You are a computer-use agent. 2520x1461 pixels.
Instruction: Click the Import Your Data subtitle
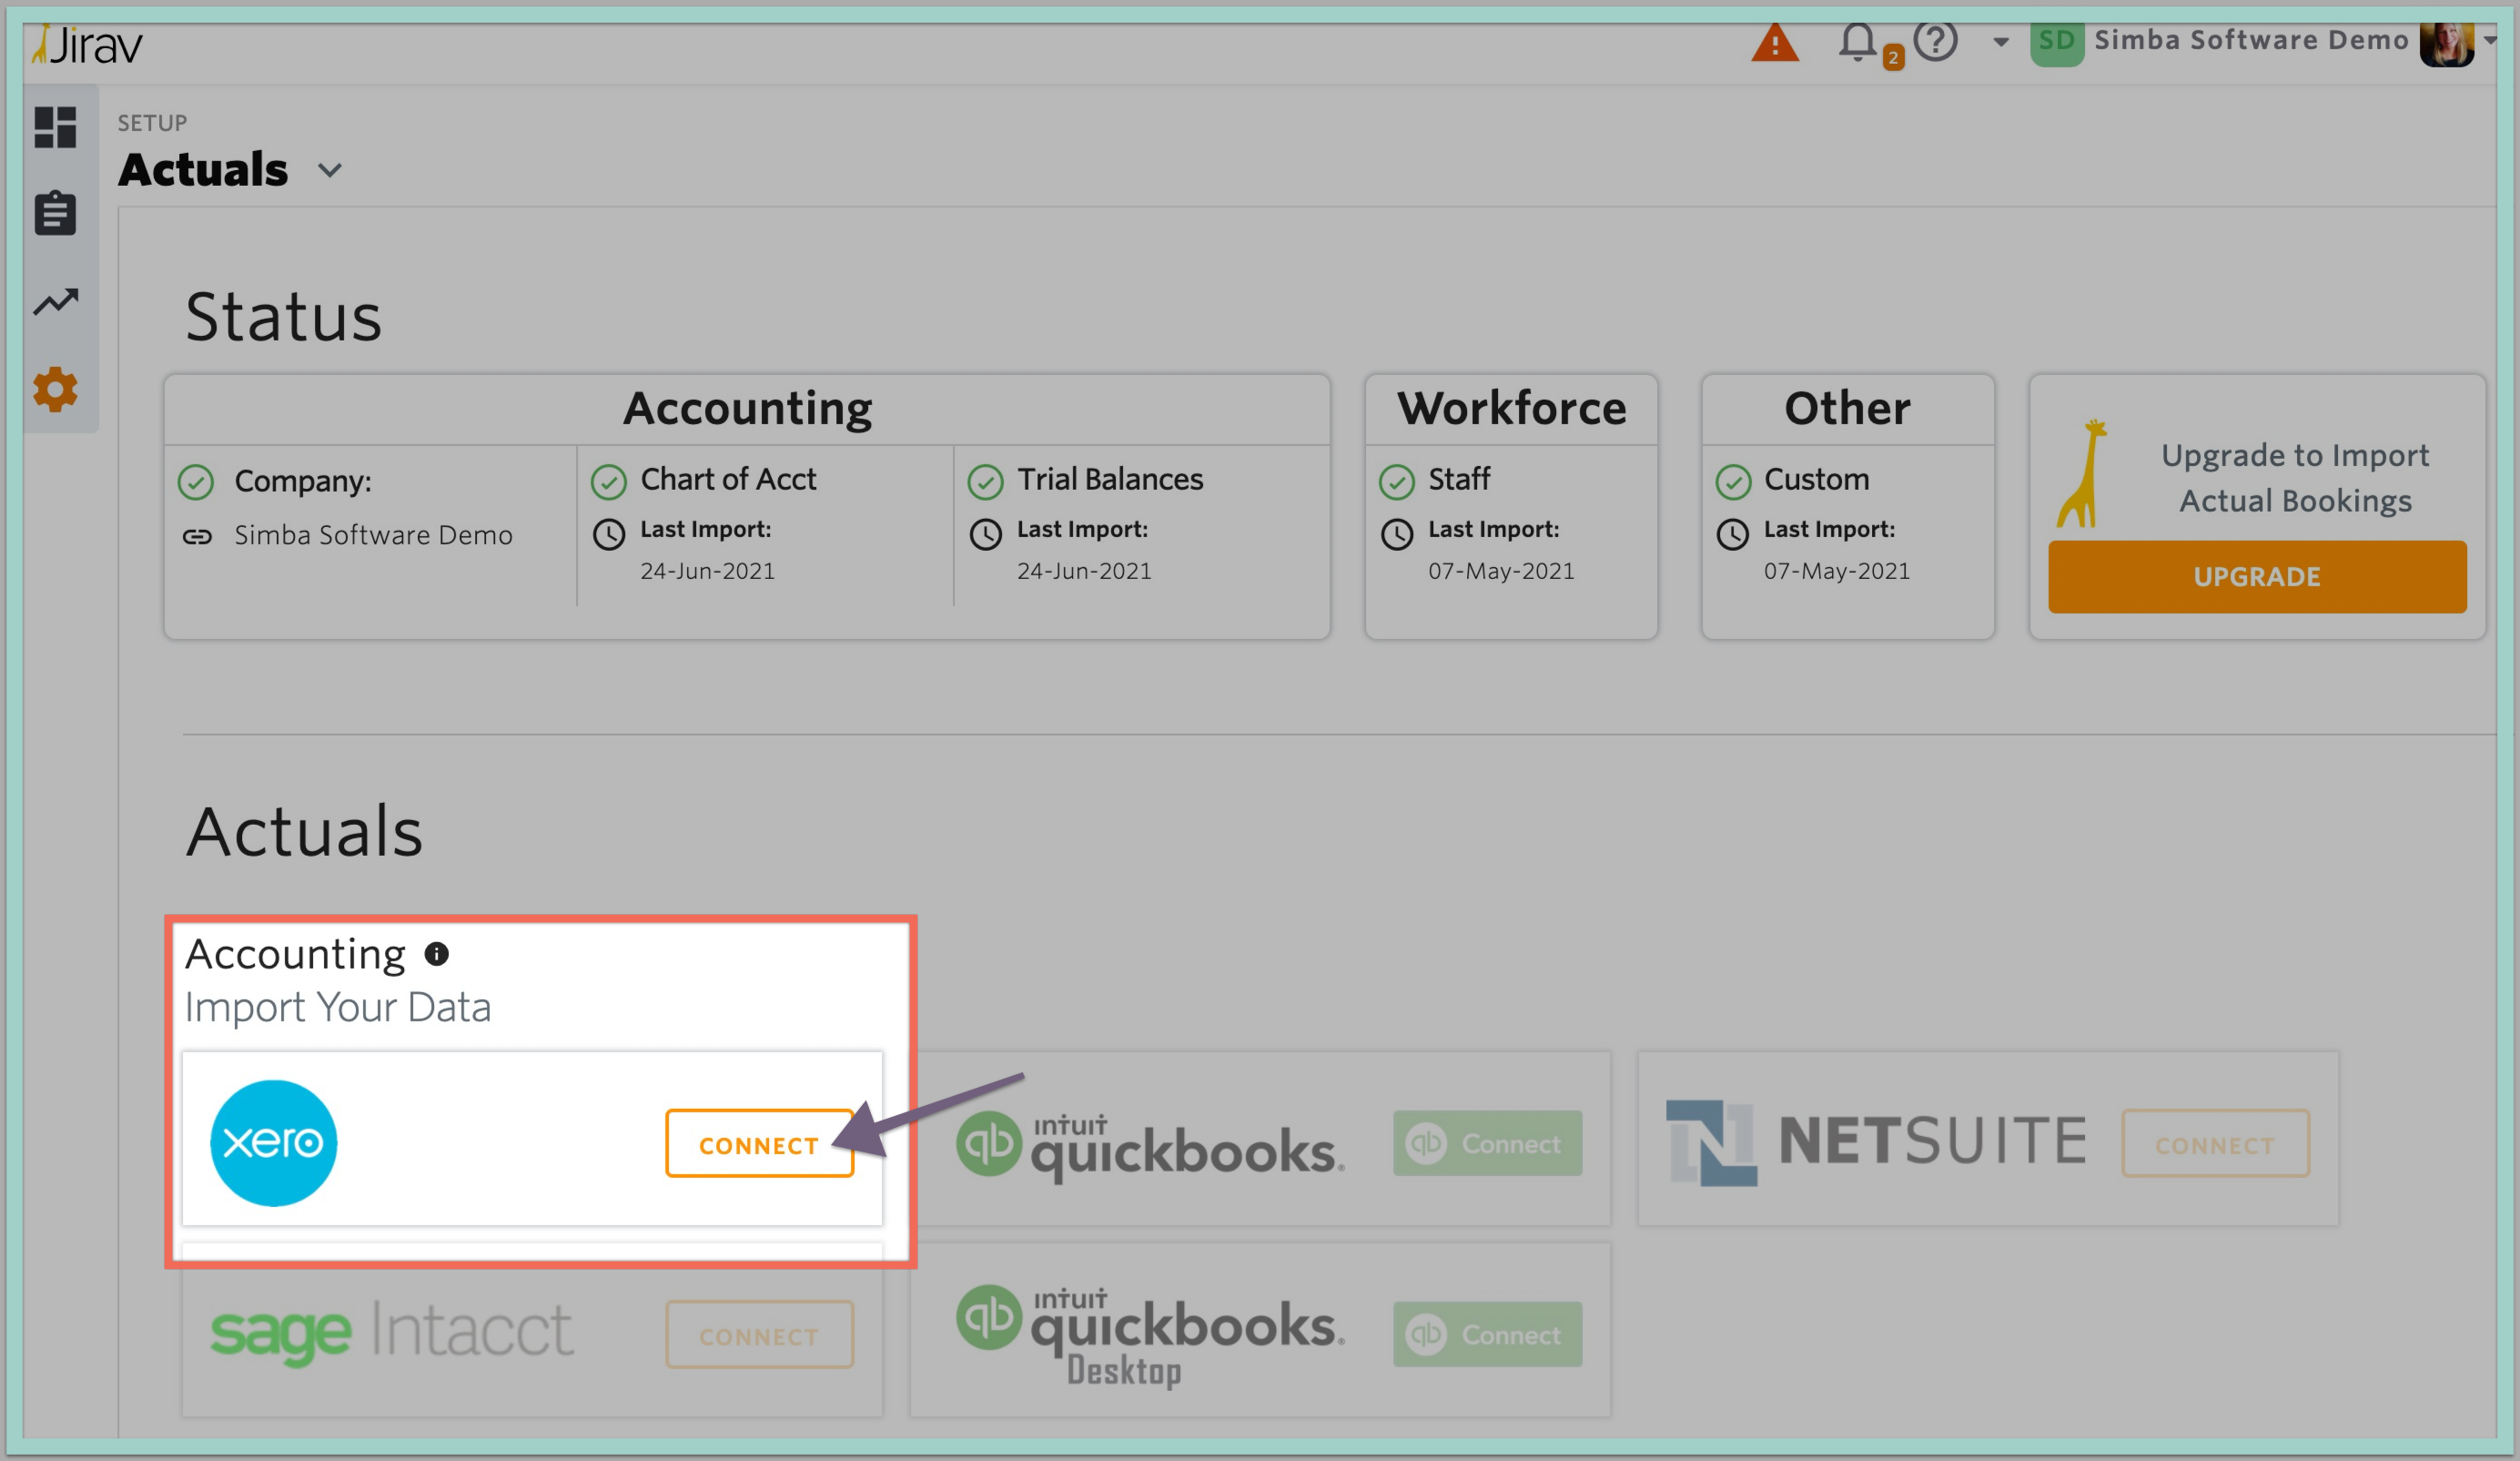click(x=338, y=1008)
